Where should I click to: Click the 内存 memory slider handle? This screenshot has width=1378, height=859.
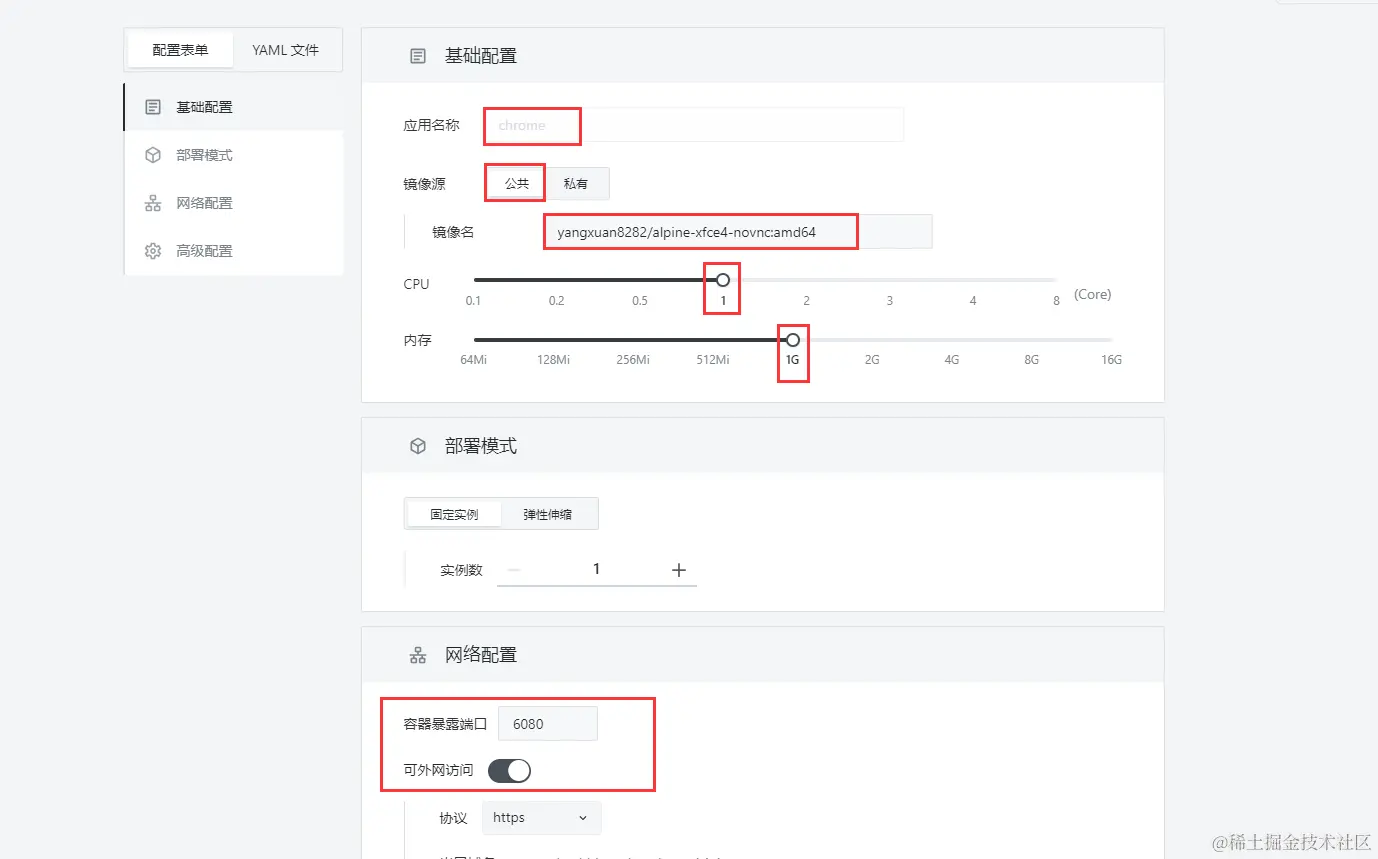793,340
